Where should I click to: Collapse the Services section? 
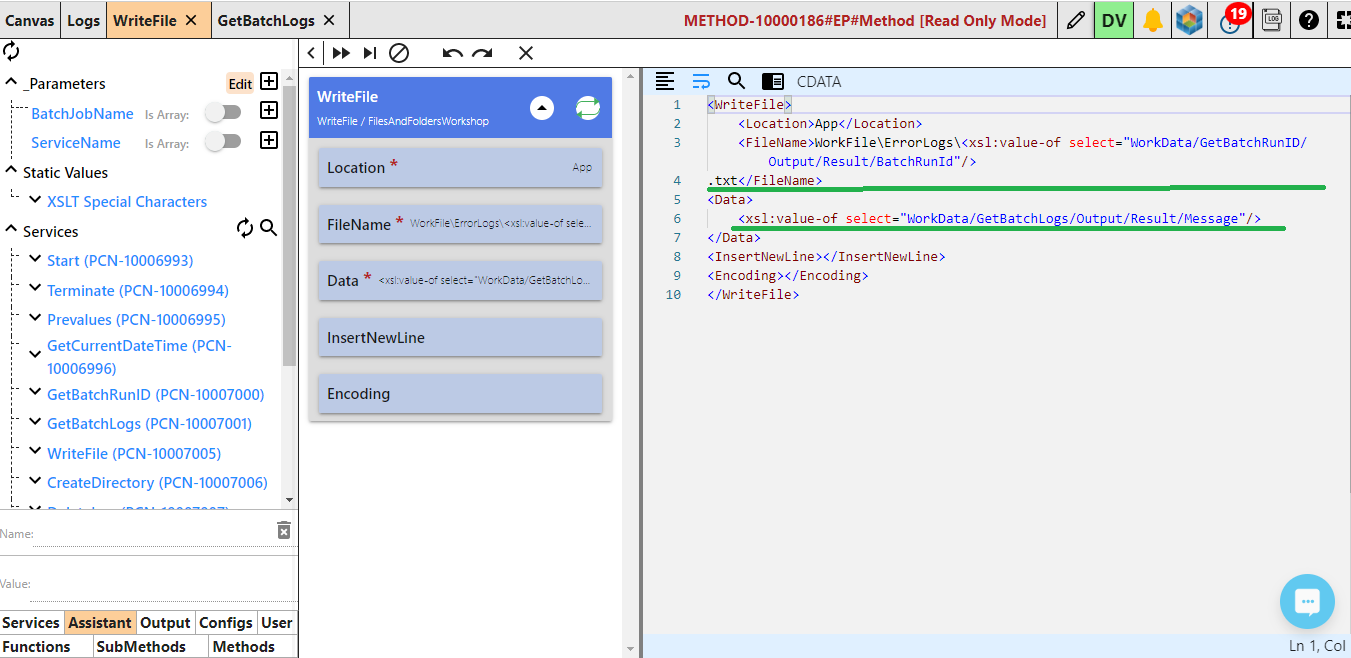(x=12, y=230)
